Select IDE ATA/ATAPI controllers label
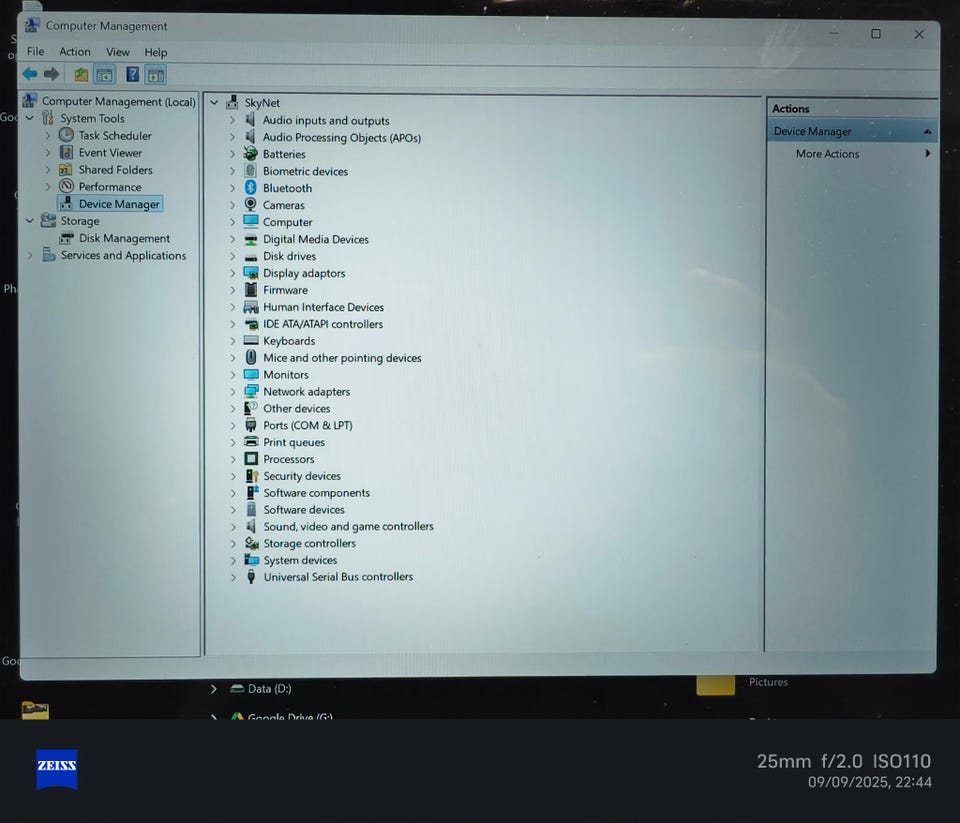The height and width of the screenshot is (823, 960). point(323,324)
